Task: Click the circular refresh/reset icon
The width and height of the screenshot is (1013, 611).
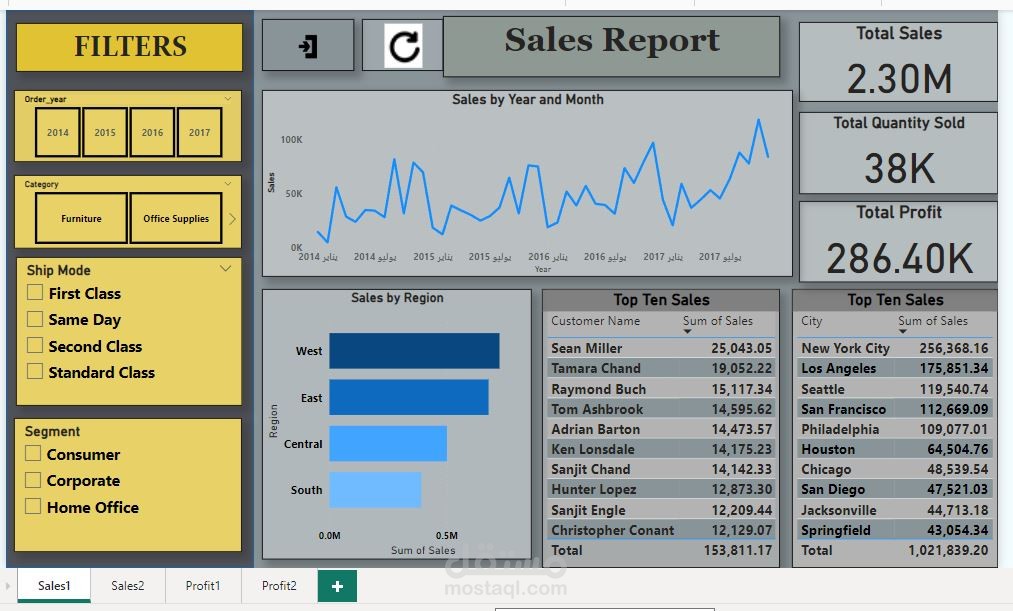Action: pyautogui.click(x=404, y=46)
